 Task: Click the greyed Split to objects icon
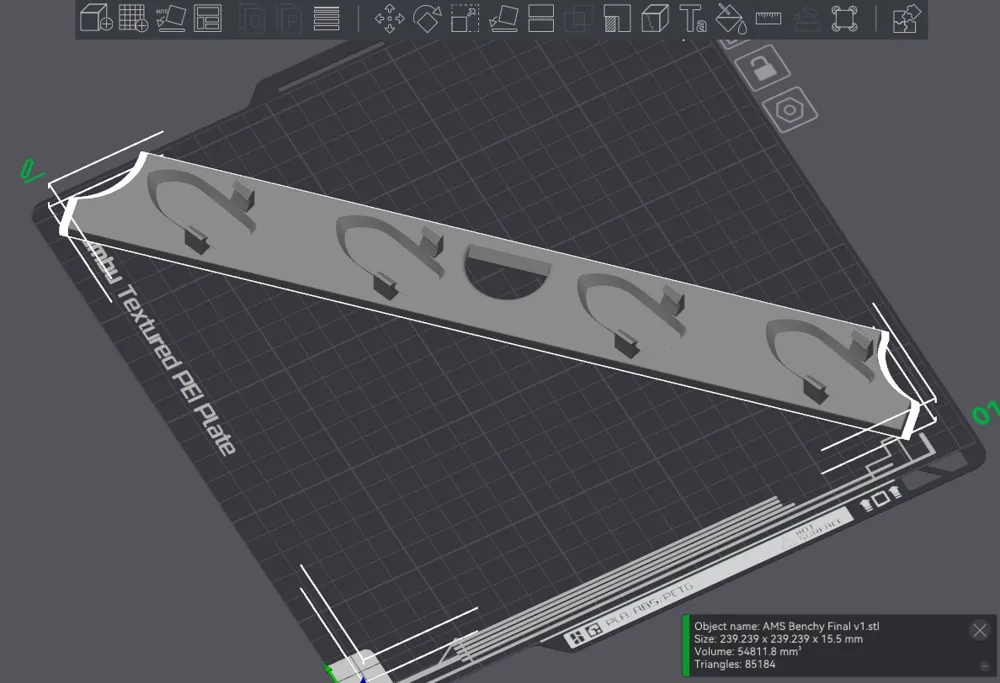click(x=251, y=18)
